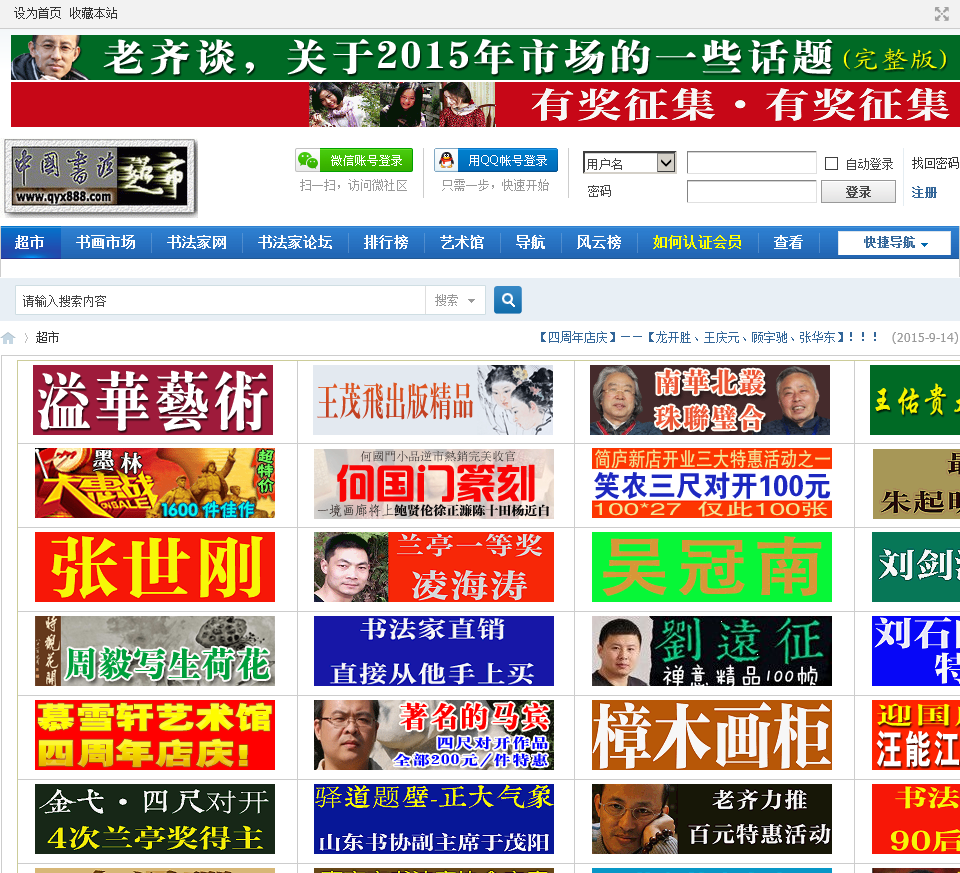Open the 墨林大惠战 banner
The width and height of the screenshot is (960, 873).
[x=155, y=483]
